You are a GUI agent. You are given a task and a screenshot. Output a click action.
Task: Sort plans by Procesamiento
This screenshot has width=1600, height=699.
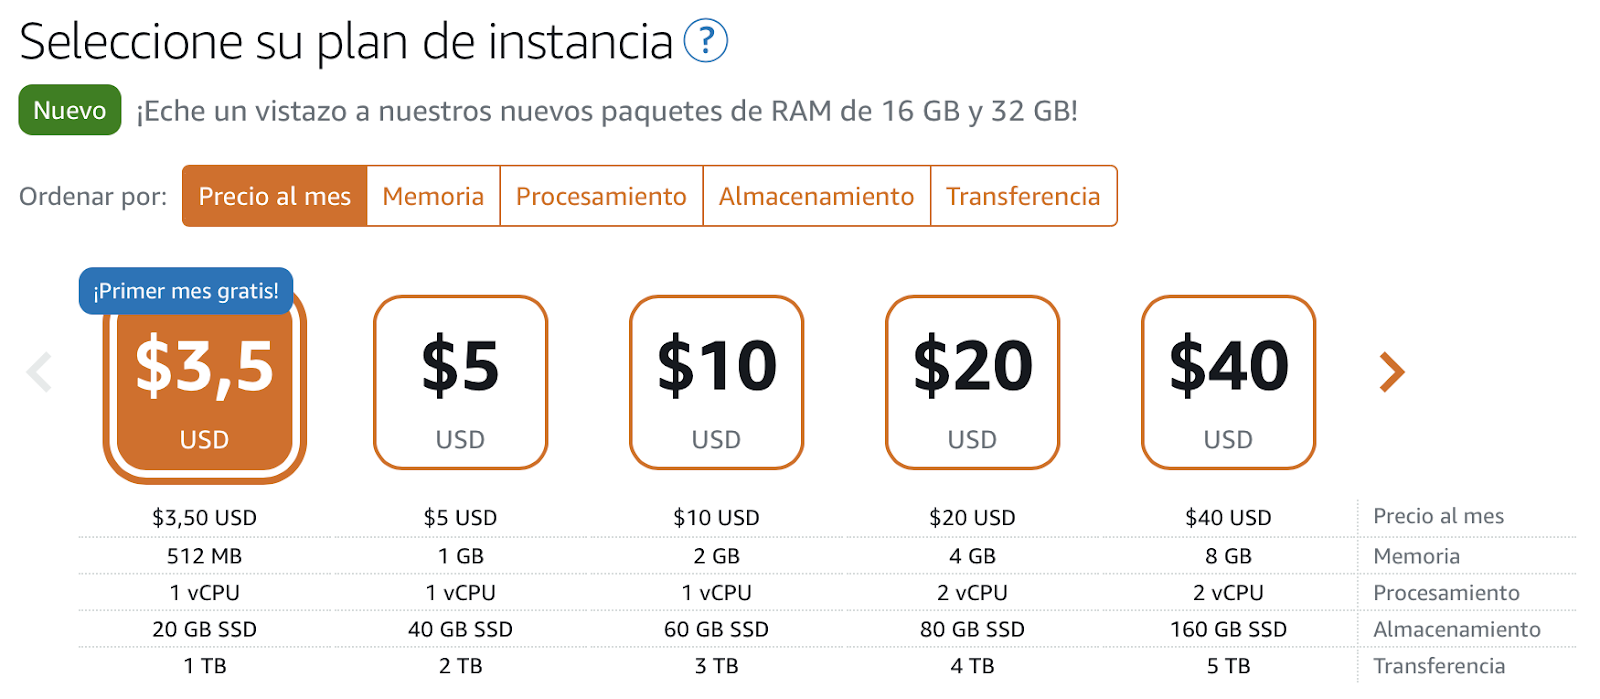601,196
